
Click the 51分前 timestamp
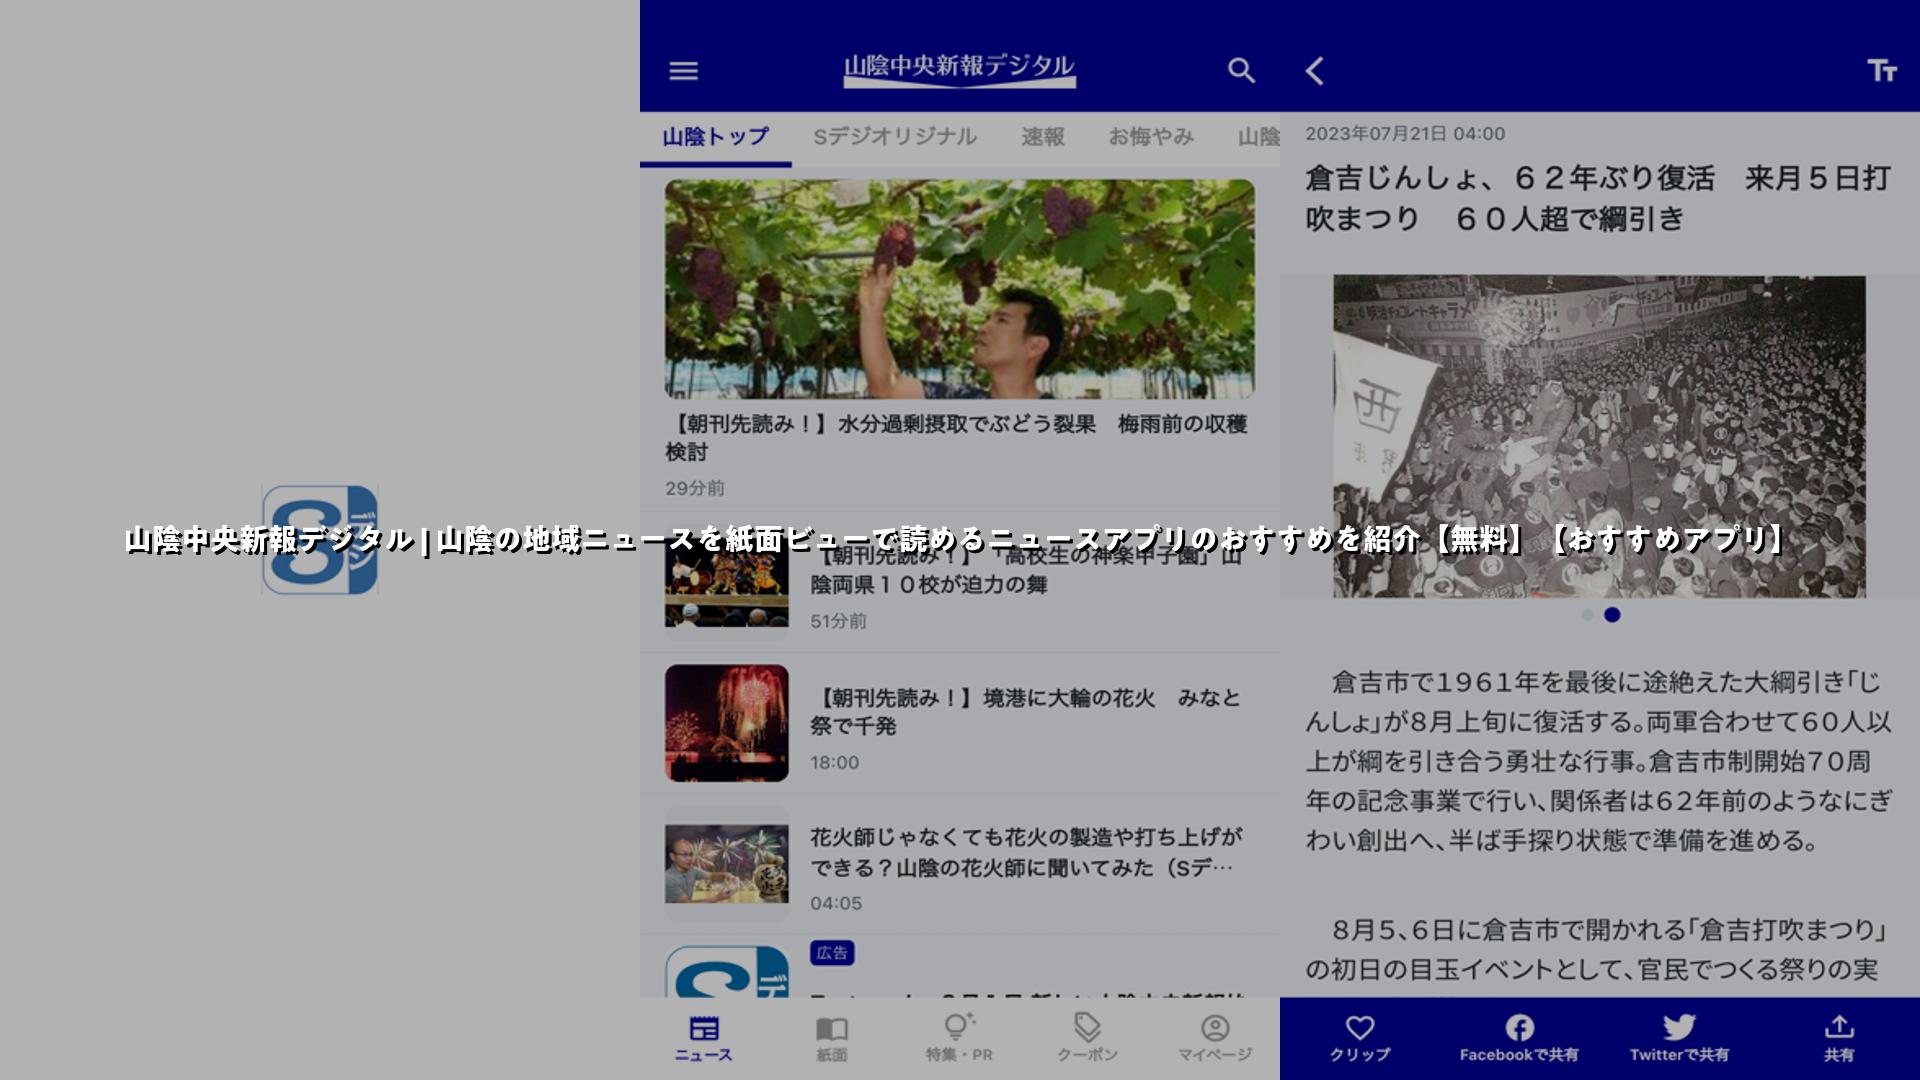(838, 621)
